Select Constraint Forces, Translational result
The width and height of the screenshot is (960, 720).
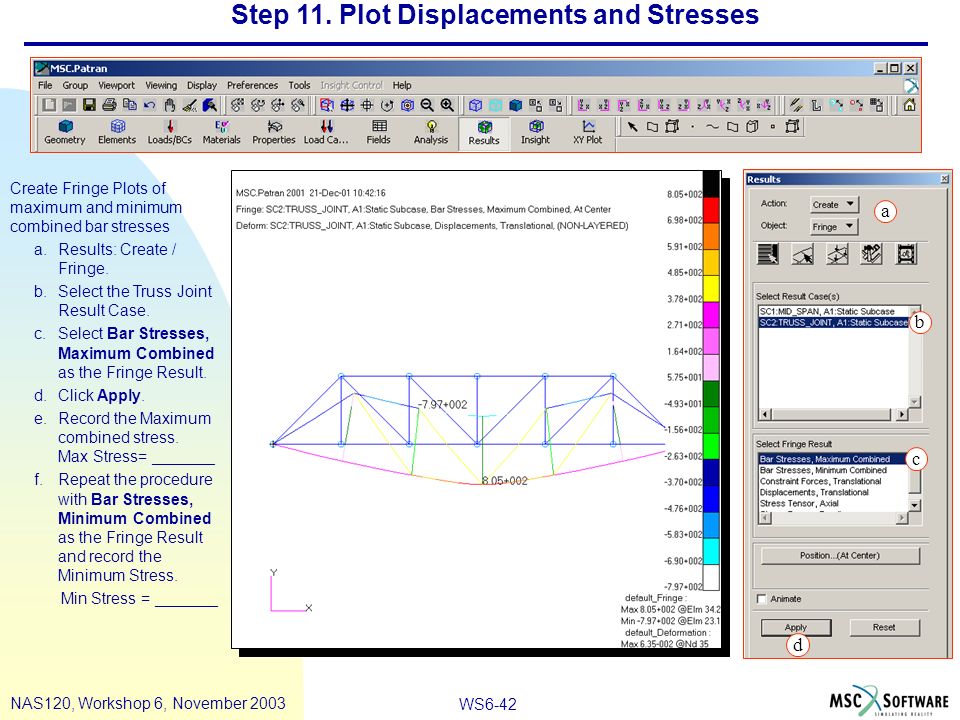(x=833, y=481)
